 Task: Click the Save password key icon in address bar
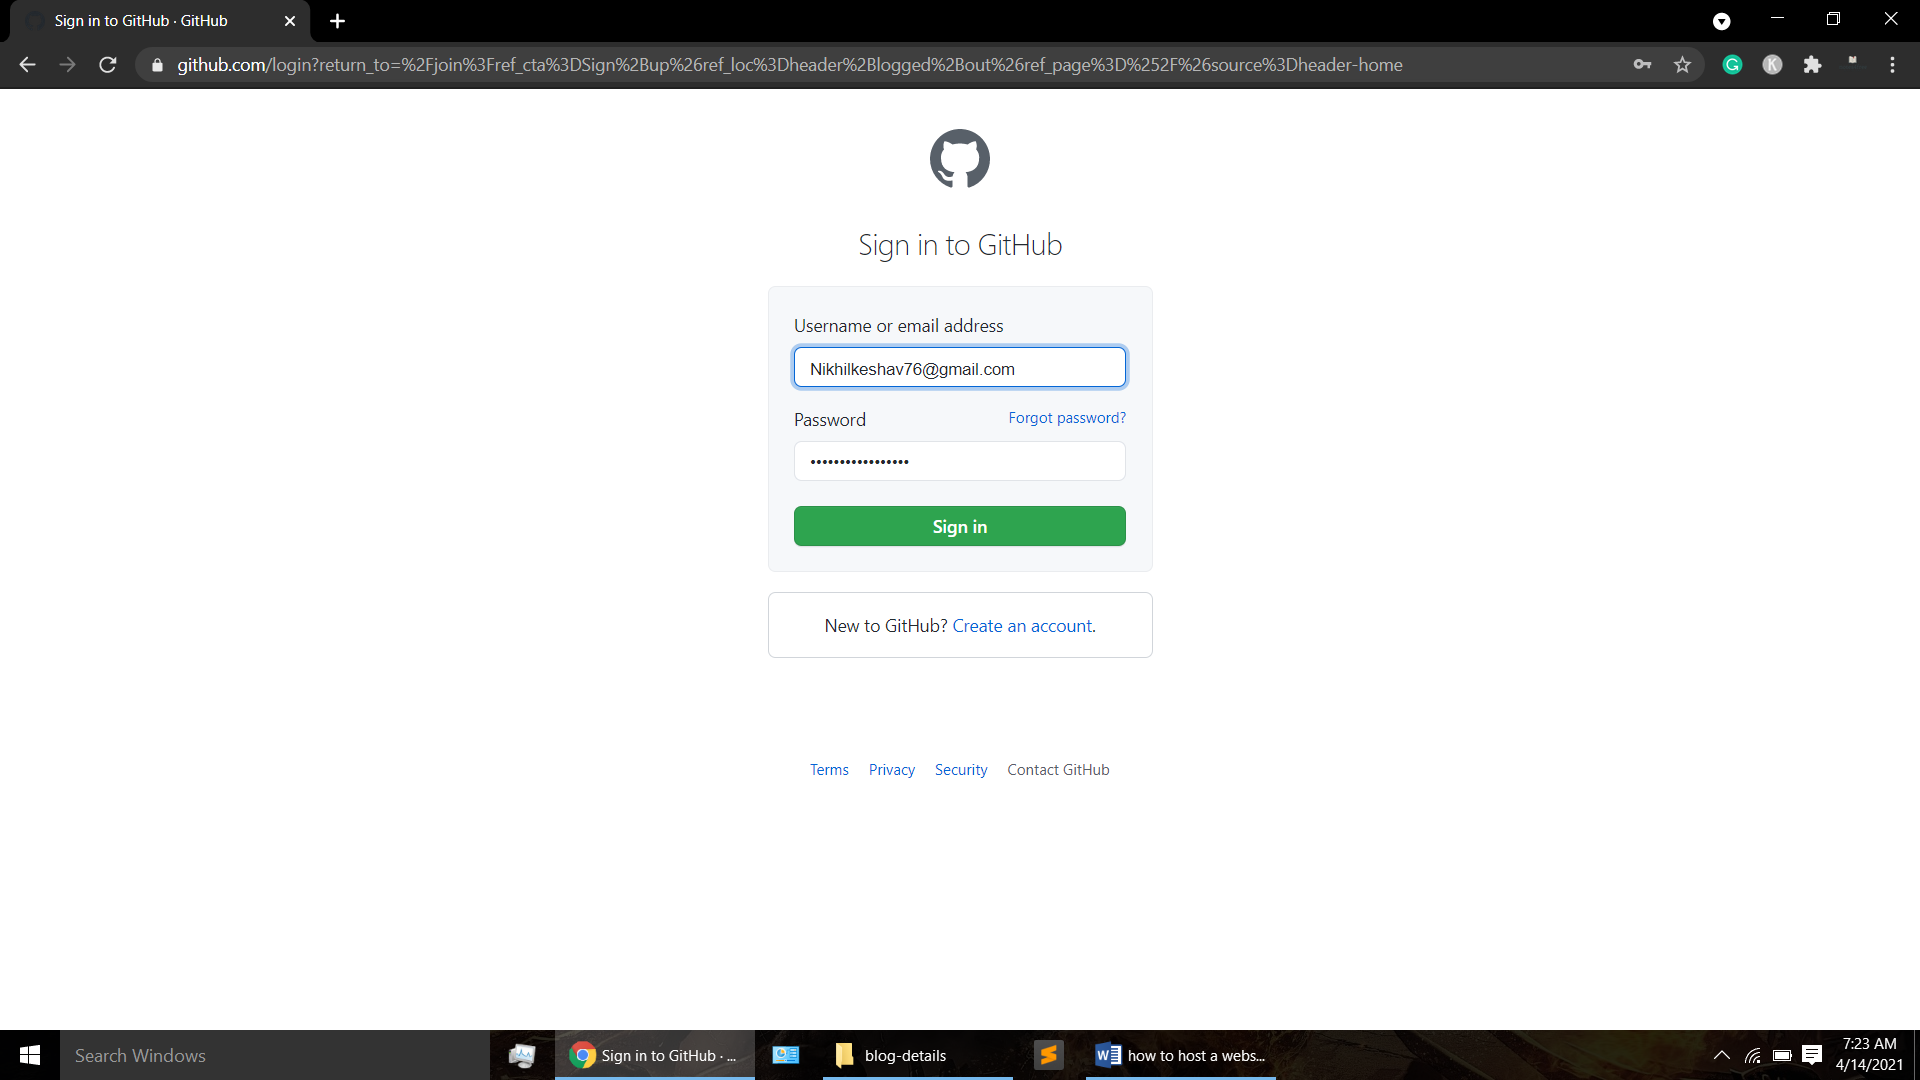[1643, 65]
